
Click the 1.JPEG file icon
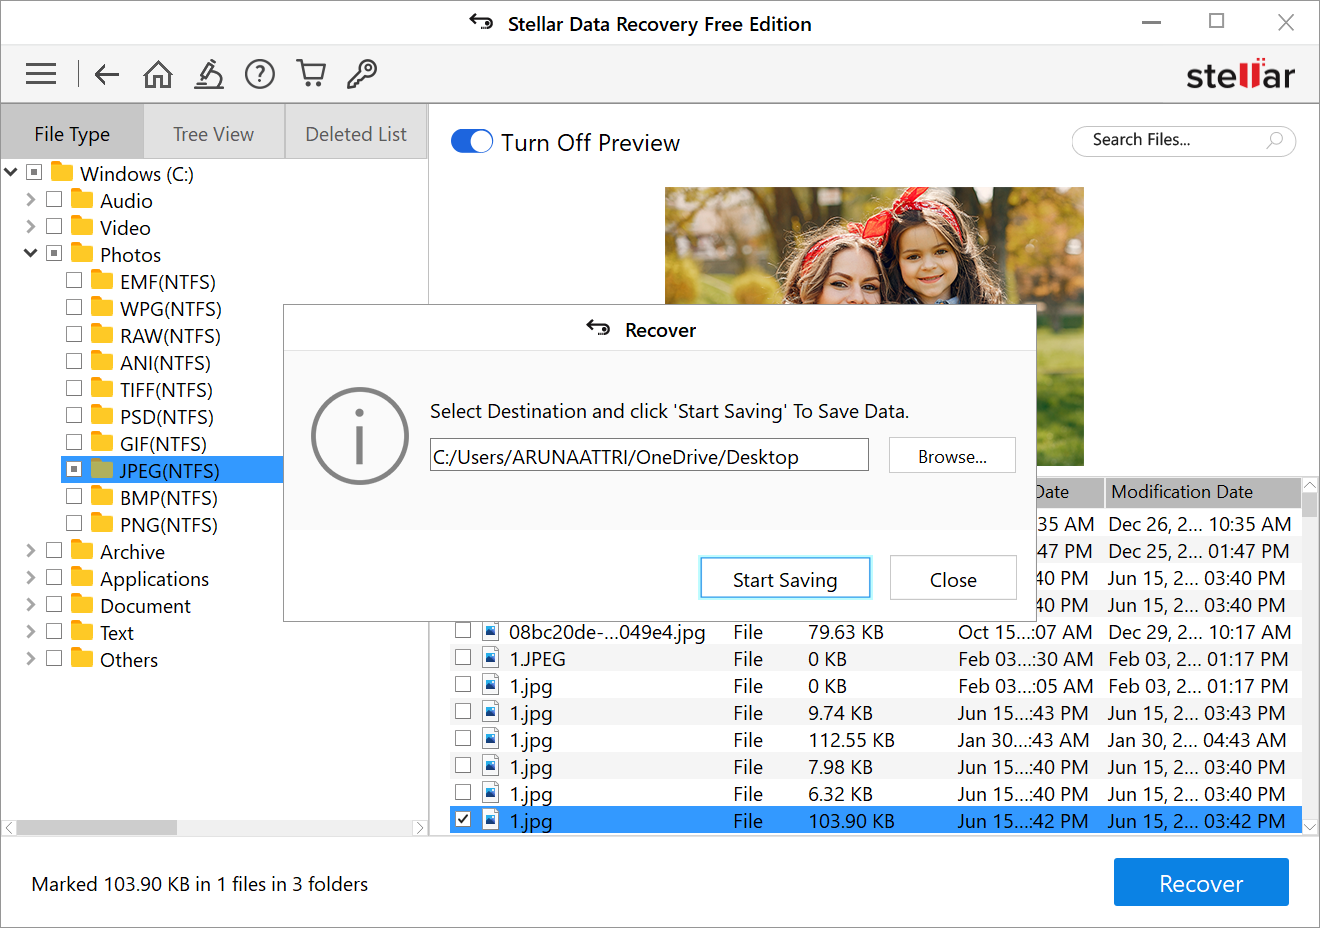tap(491, 658)
